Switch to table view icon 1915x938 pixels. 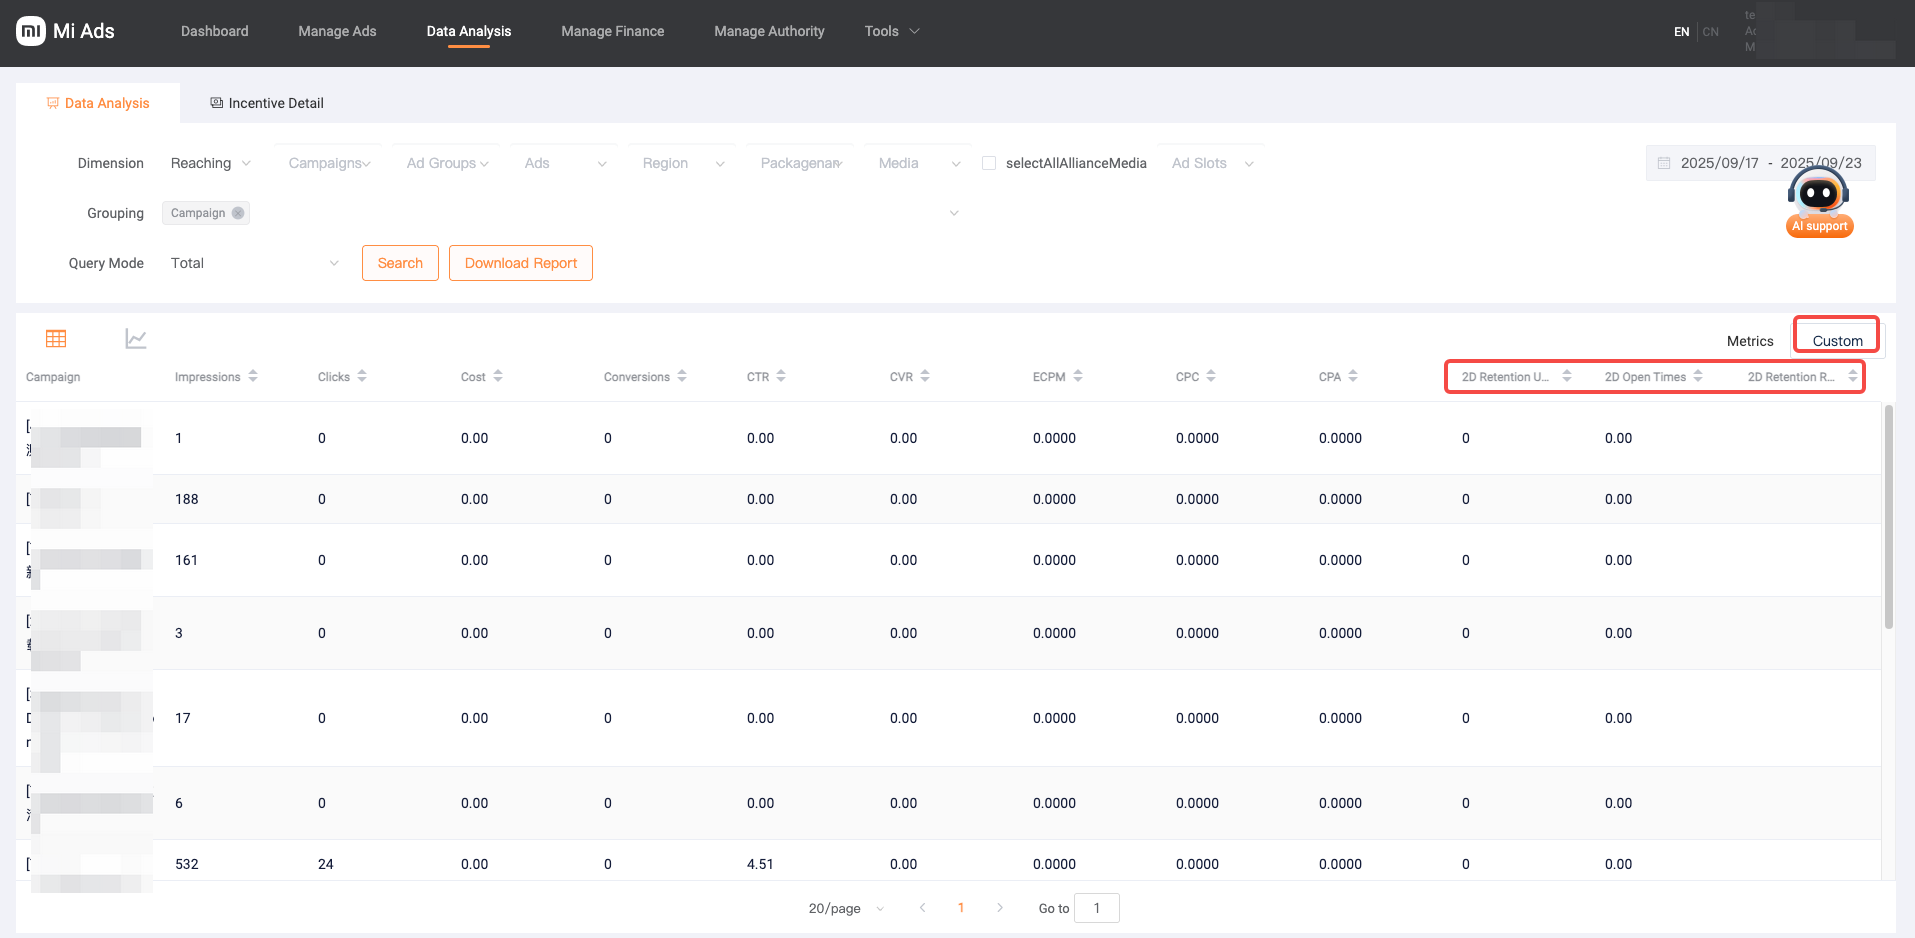(x=56, y=339)
